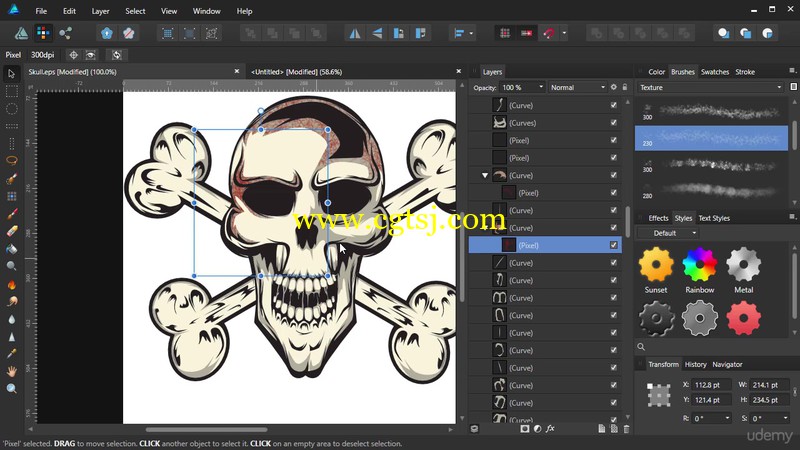Open the Texture brush category dropdown
The height and width of the screenshot is (450, 800).
pyautogui.click(x=710, y=87)
